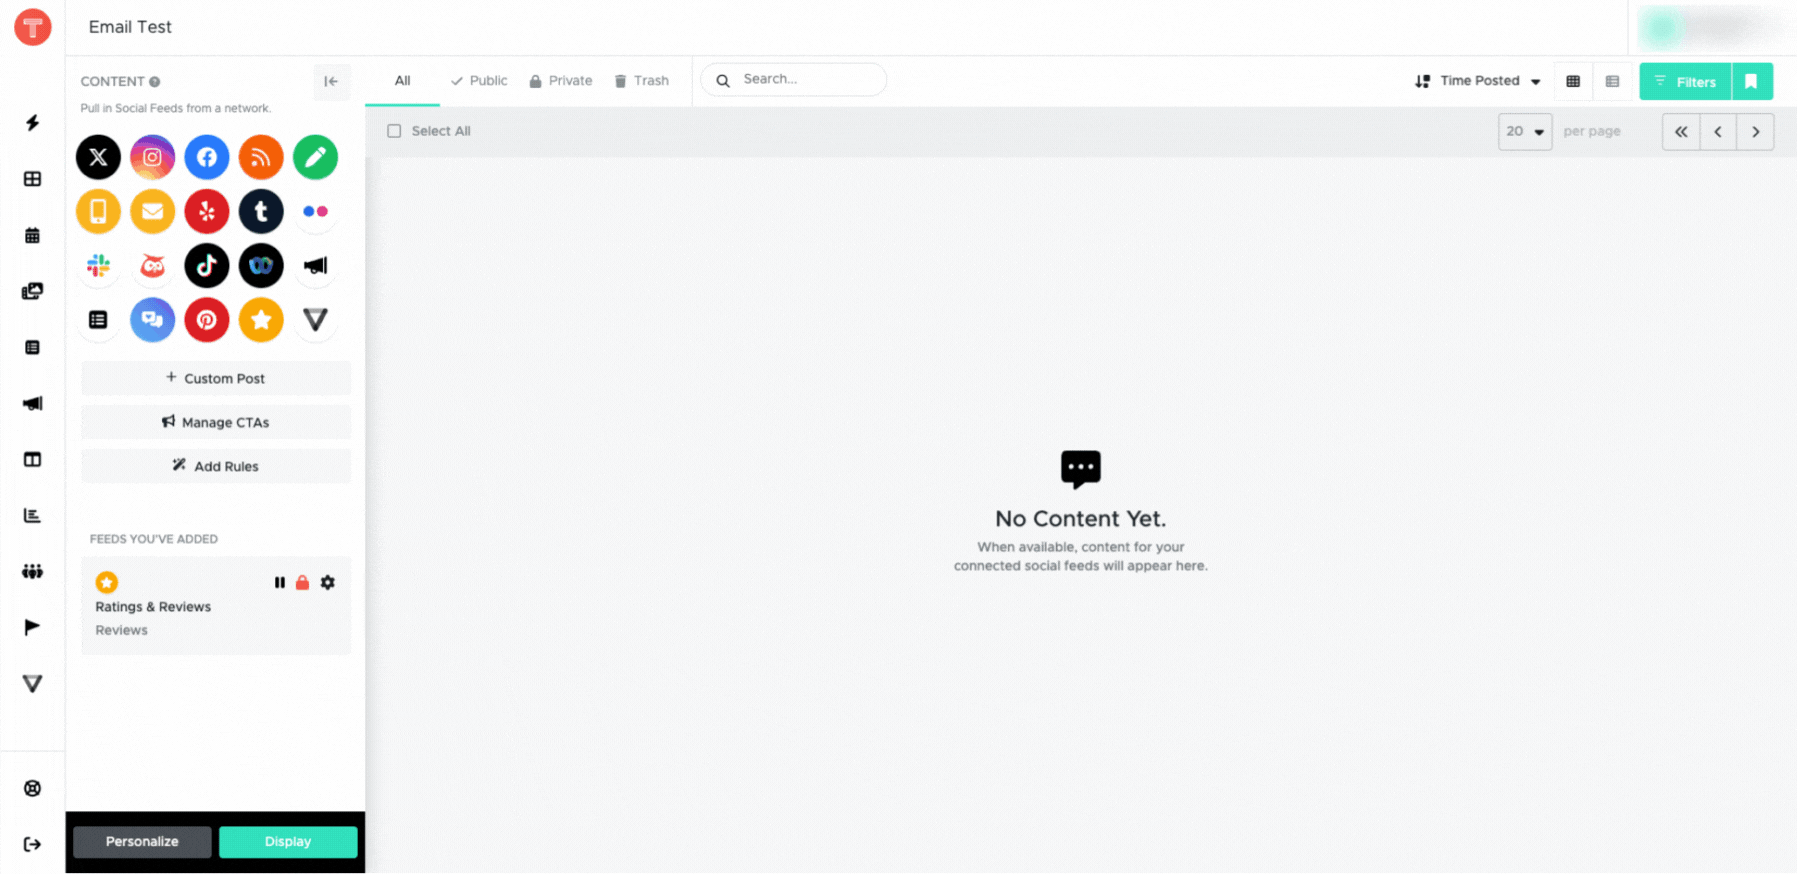This screenshot has width=1797, height=874.
Task: Add a TikTok feed
Action: click(x=207, y=265)
